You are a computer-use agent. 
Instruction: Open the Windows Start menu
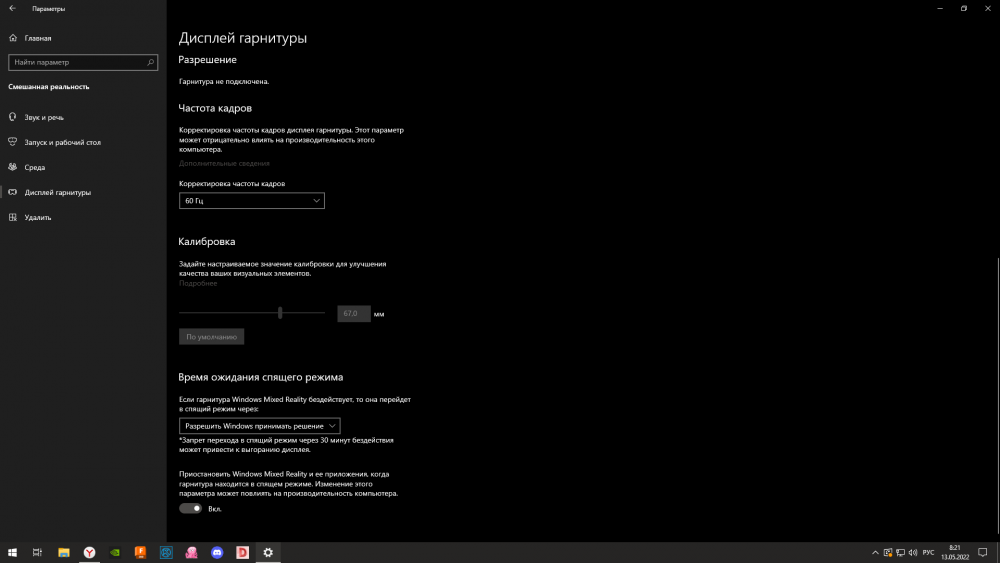tap(12, 553)
